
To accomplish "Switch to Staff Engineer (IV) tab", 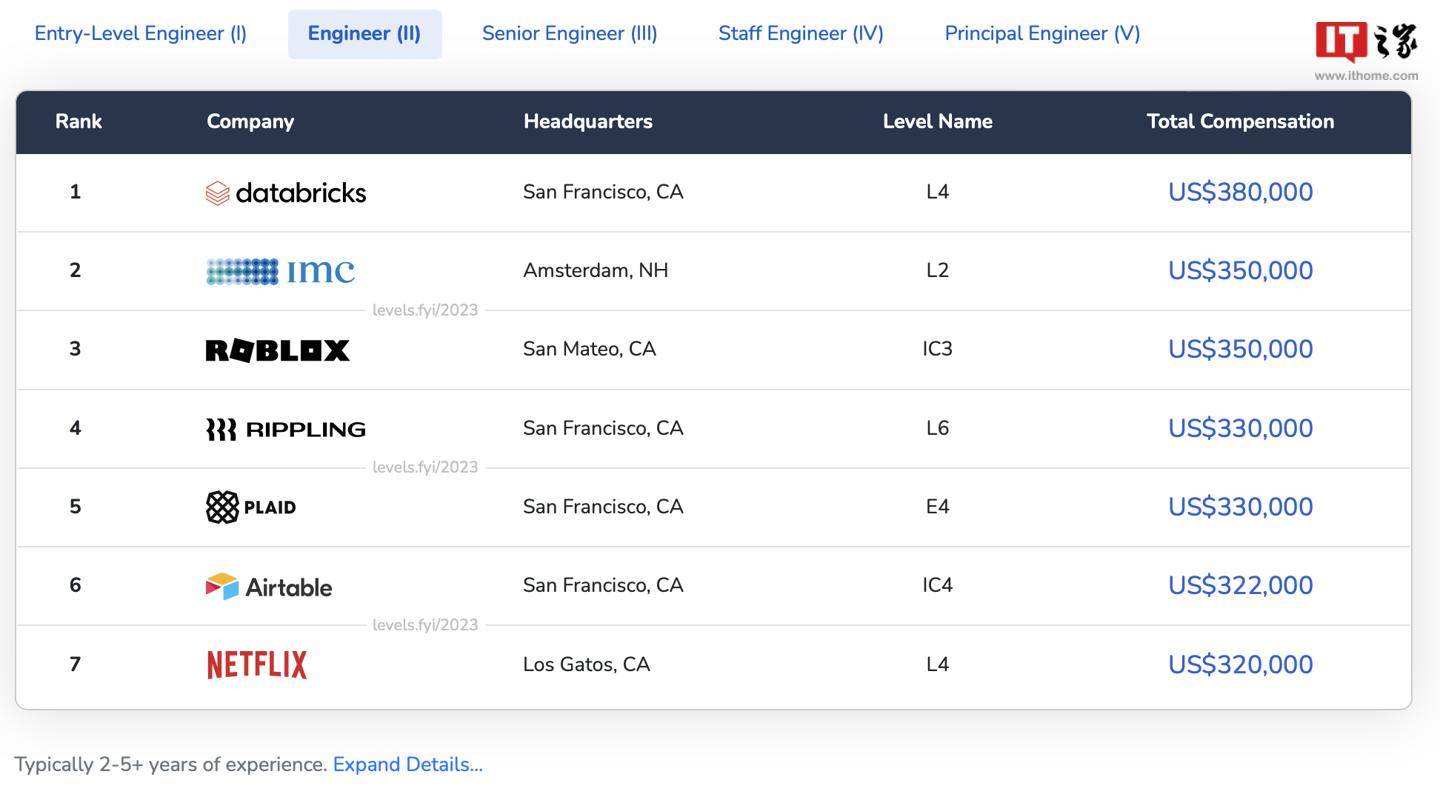I will tap(801, 33).
